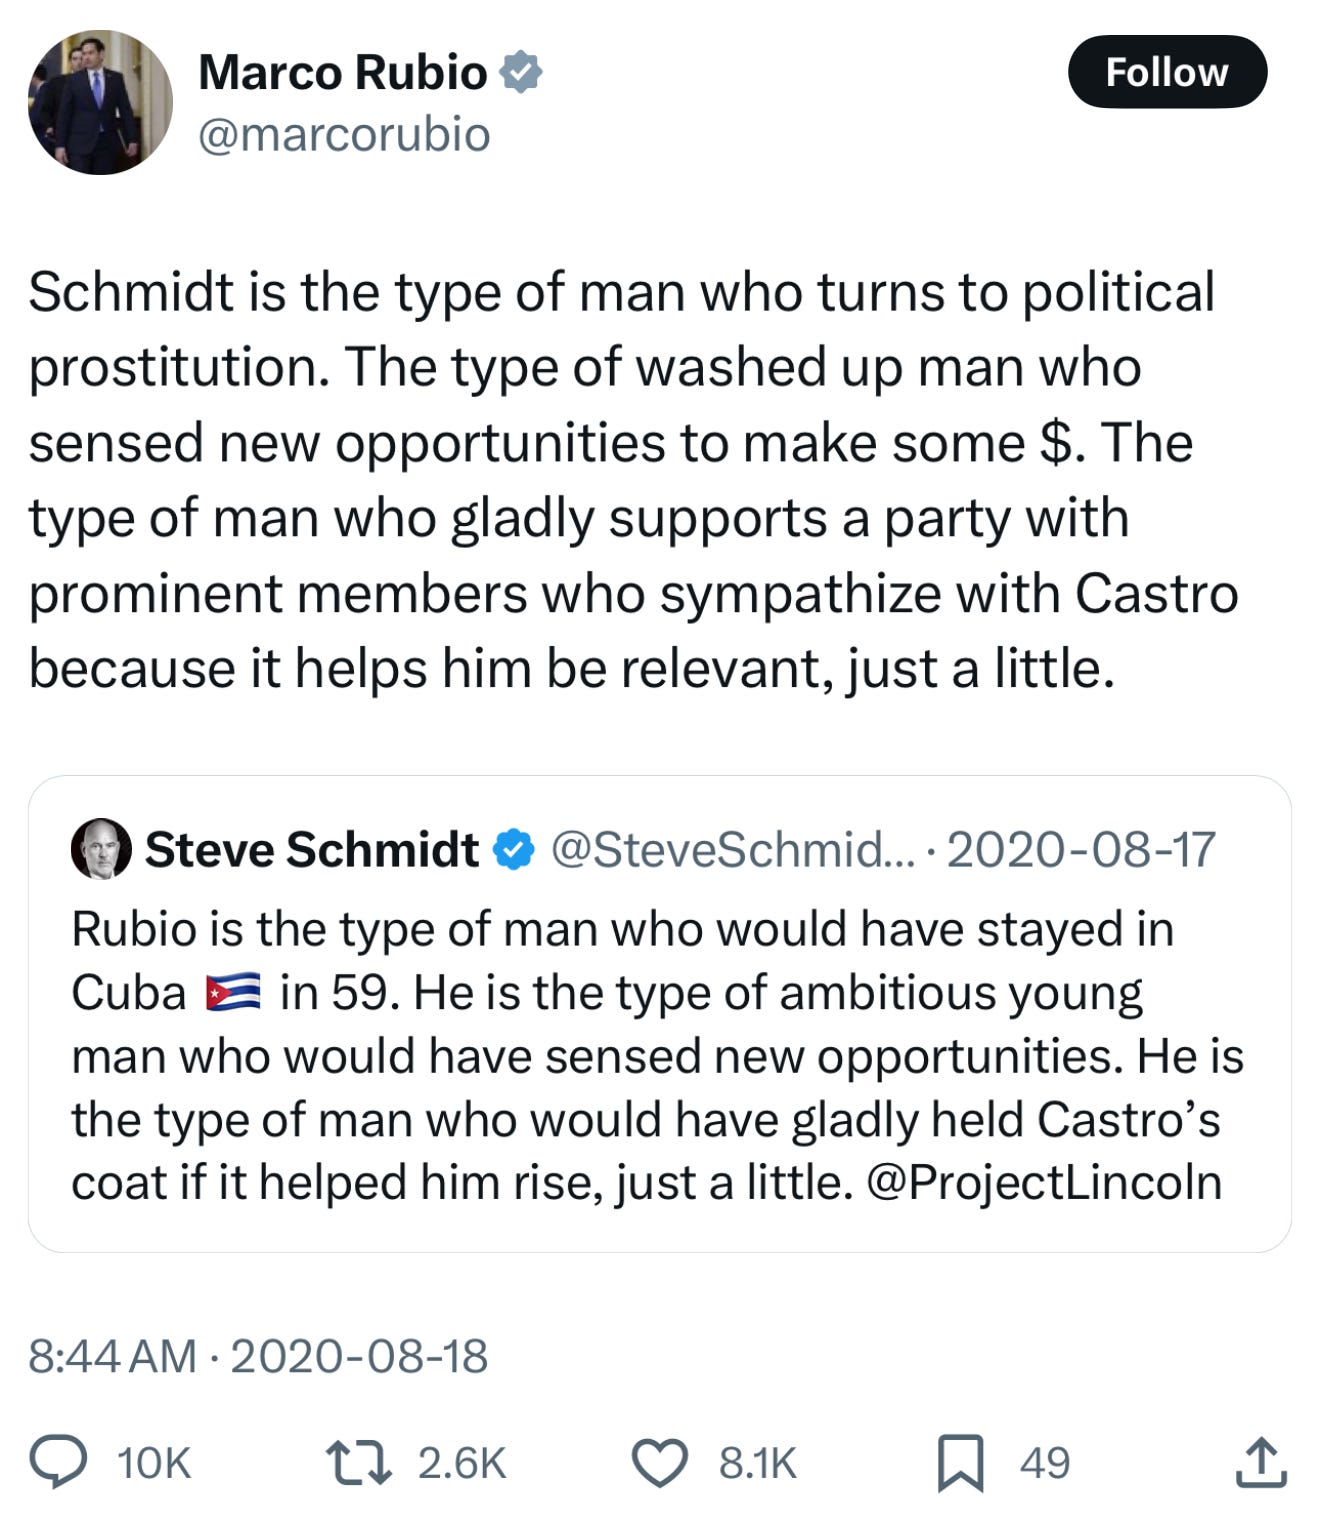
Task: Open the quoted tweet body text
Action: 650,1056
